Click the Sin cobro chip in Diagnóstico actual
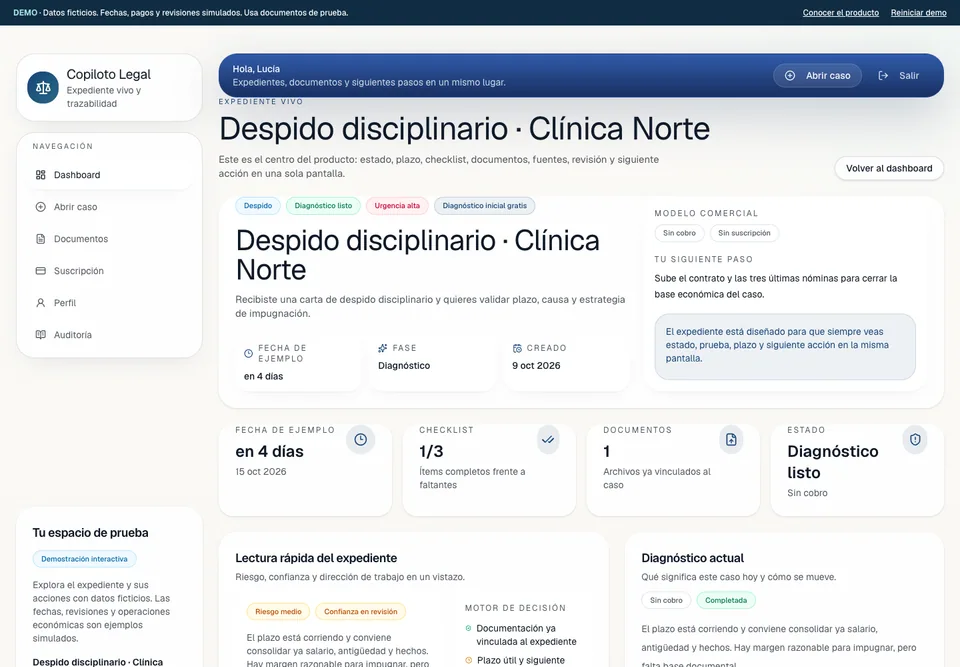This screenshot has height=667, width=960. 666,600
